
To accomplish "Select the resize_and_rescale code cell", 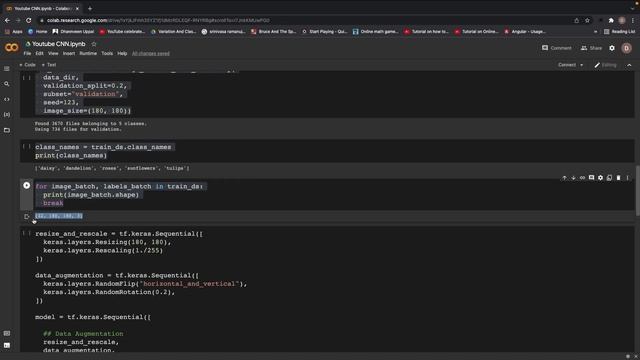I will (327, 288).
